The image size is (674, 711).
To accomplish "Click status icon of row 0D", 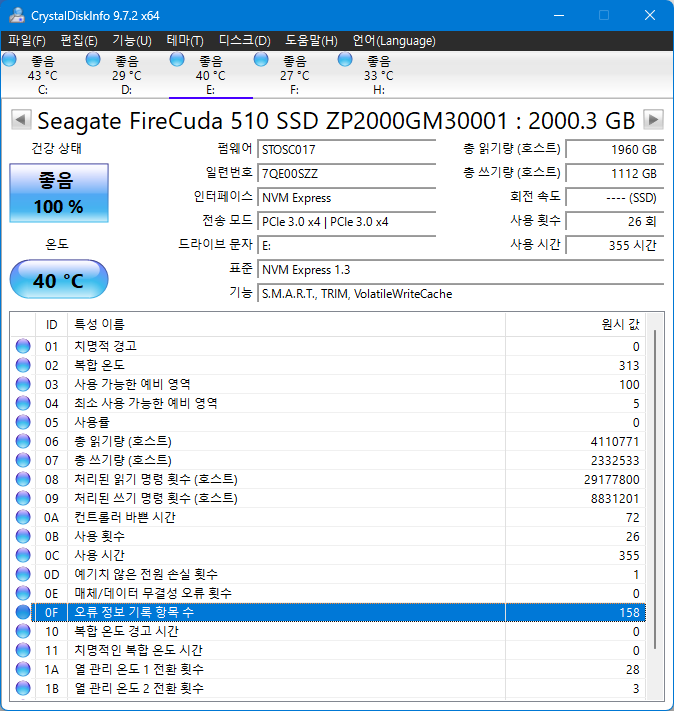I will point(23,574).
